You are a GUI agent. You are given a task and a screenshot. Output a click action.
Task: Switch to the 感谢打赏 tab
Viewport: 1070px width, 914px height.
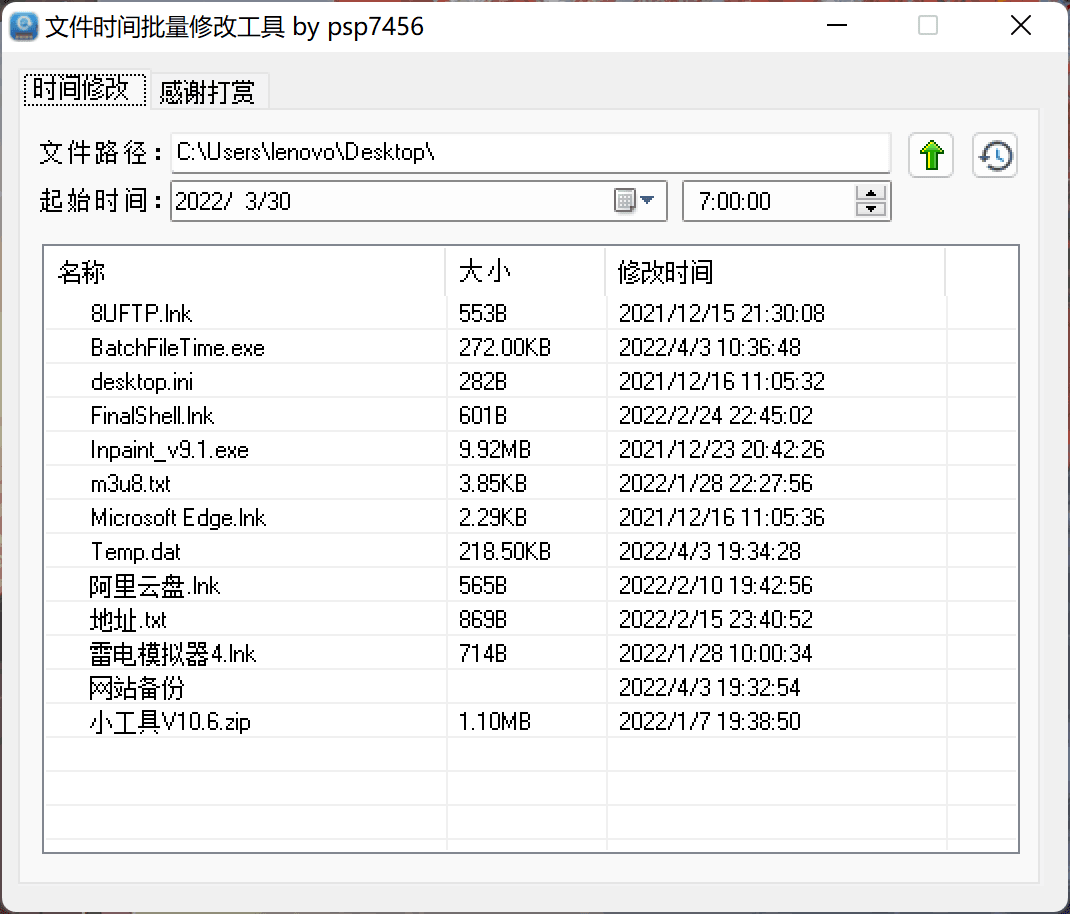(x=207, y=92)
